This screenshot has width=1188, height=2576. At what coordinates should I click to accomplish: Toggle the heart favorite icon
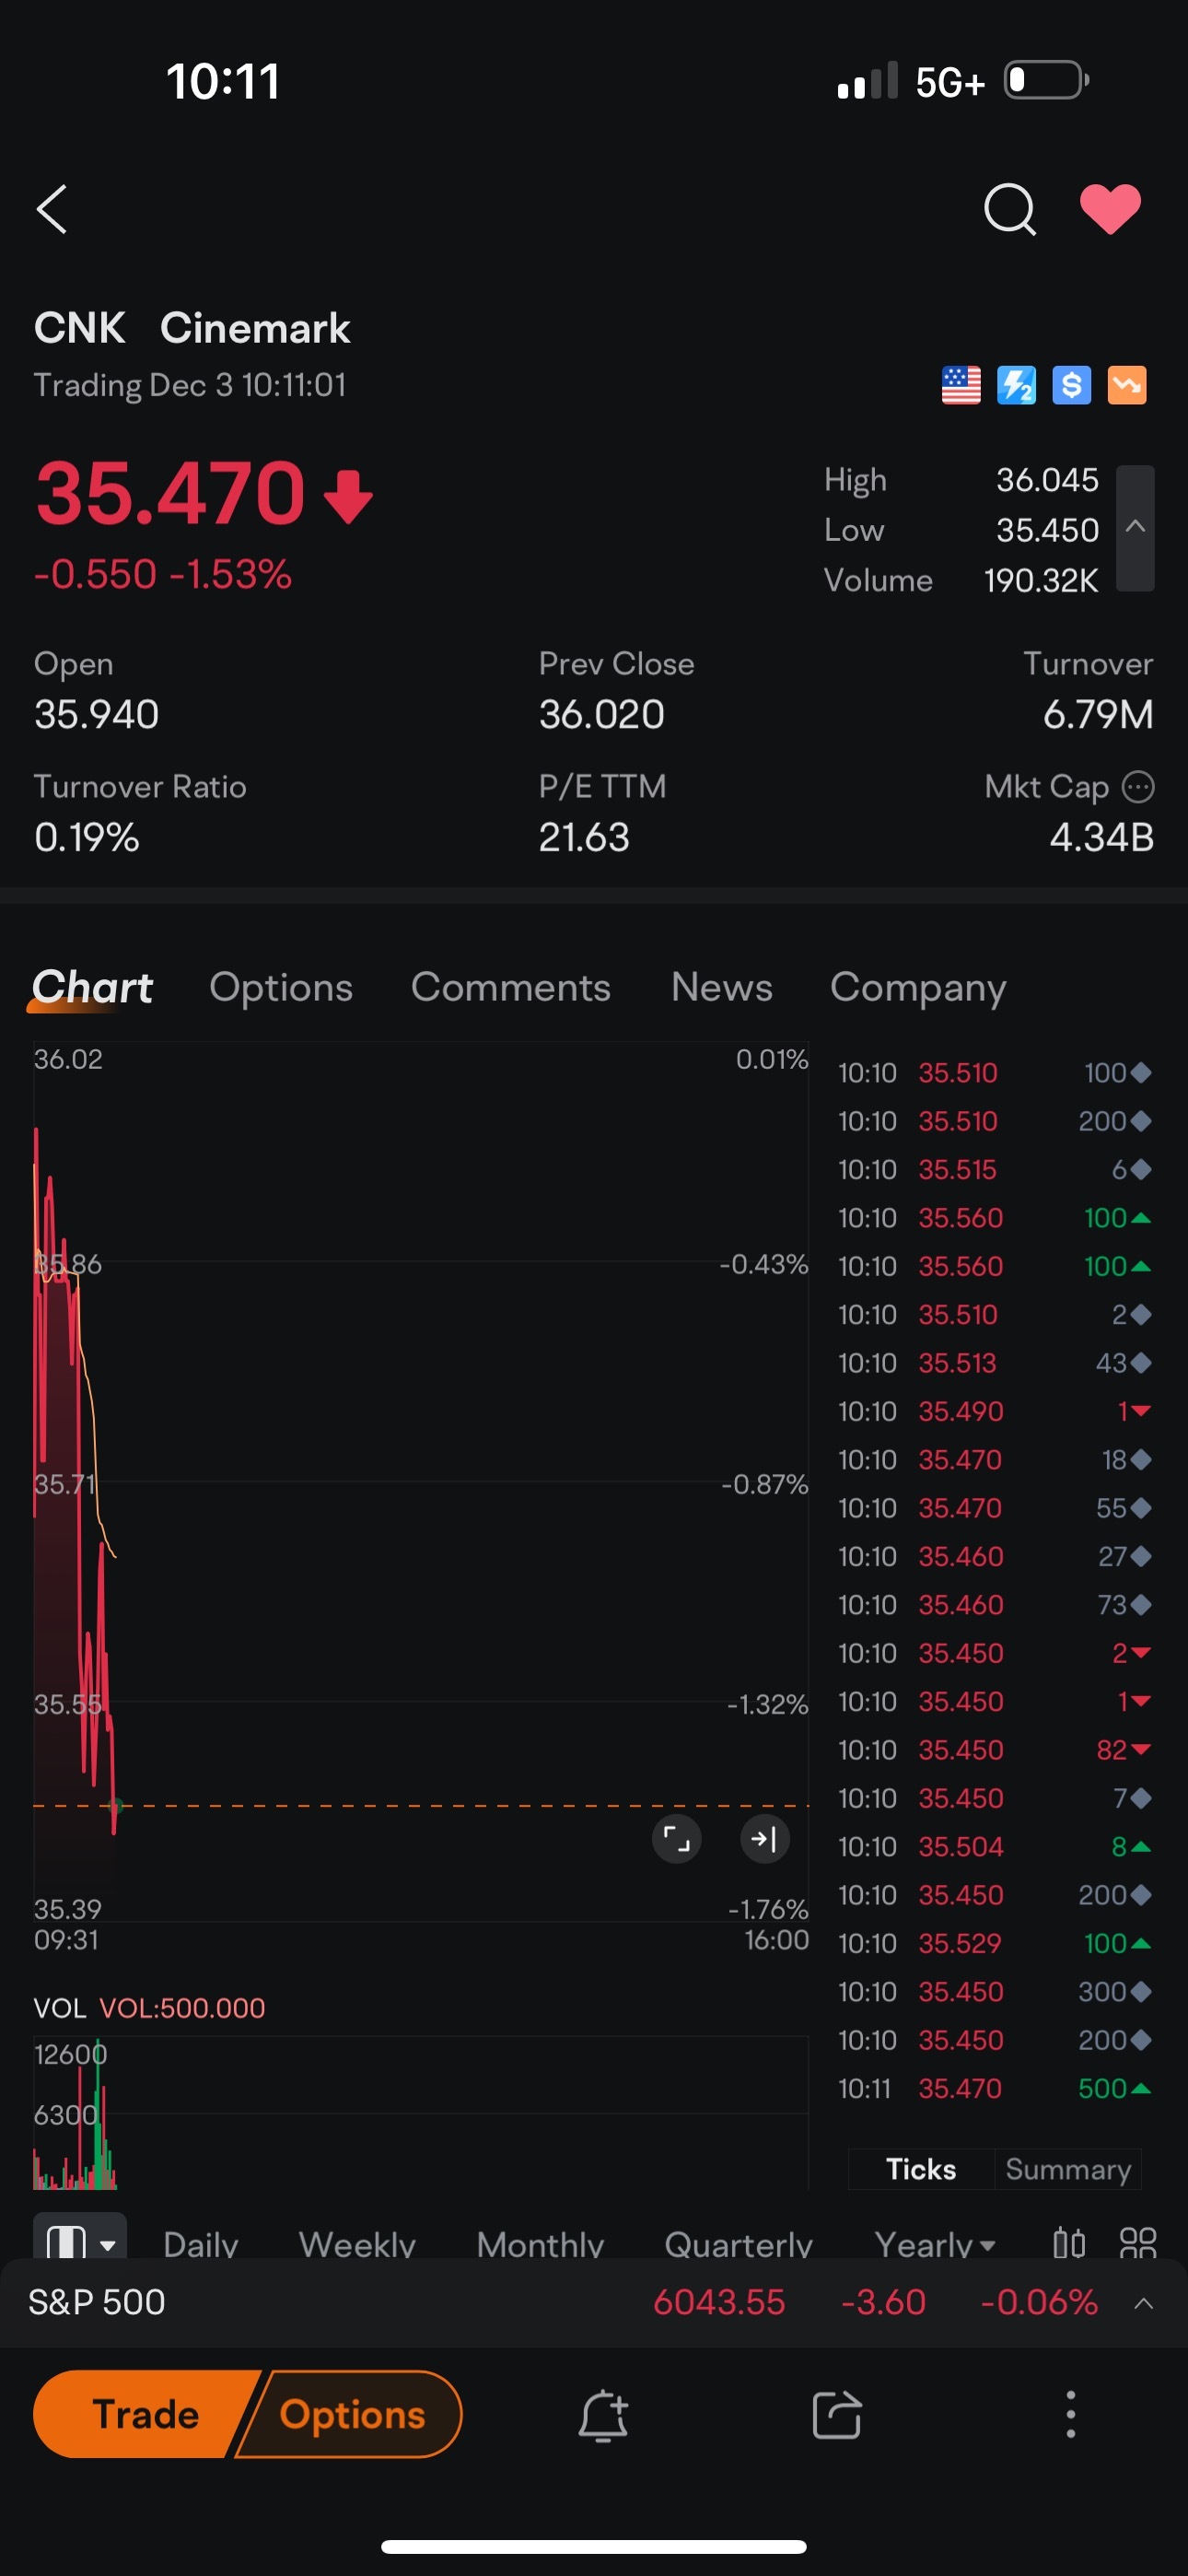point(1110,209)
